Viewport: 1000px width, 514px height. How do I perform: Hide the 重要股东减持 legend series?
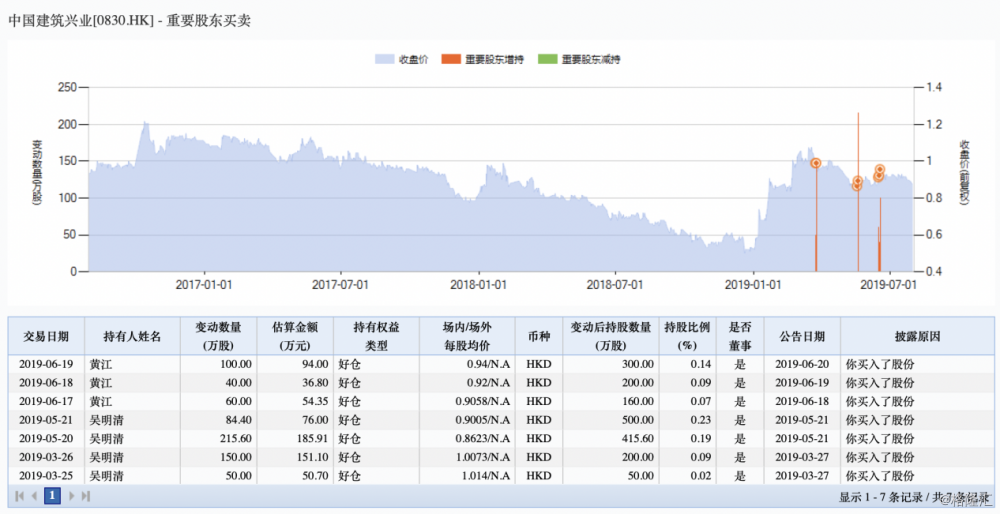579,60
